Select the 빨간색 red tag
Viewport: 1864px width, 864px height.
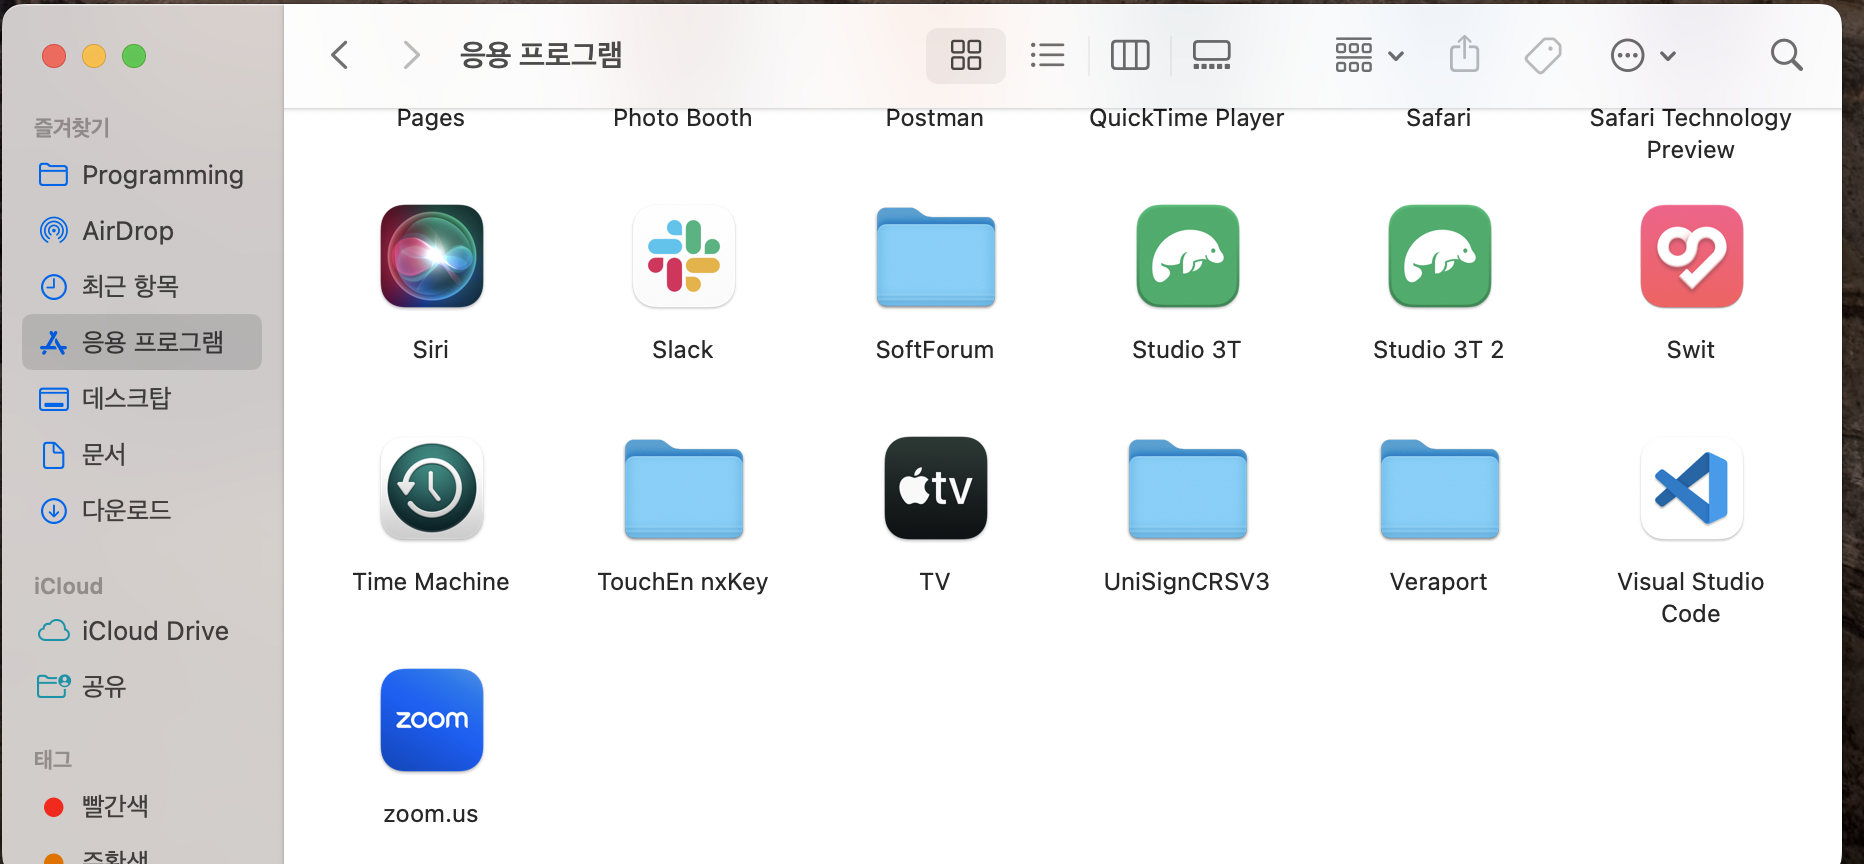(x=142, y=807)
